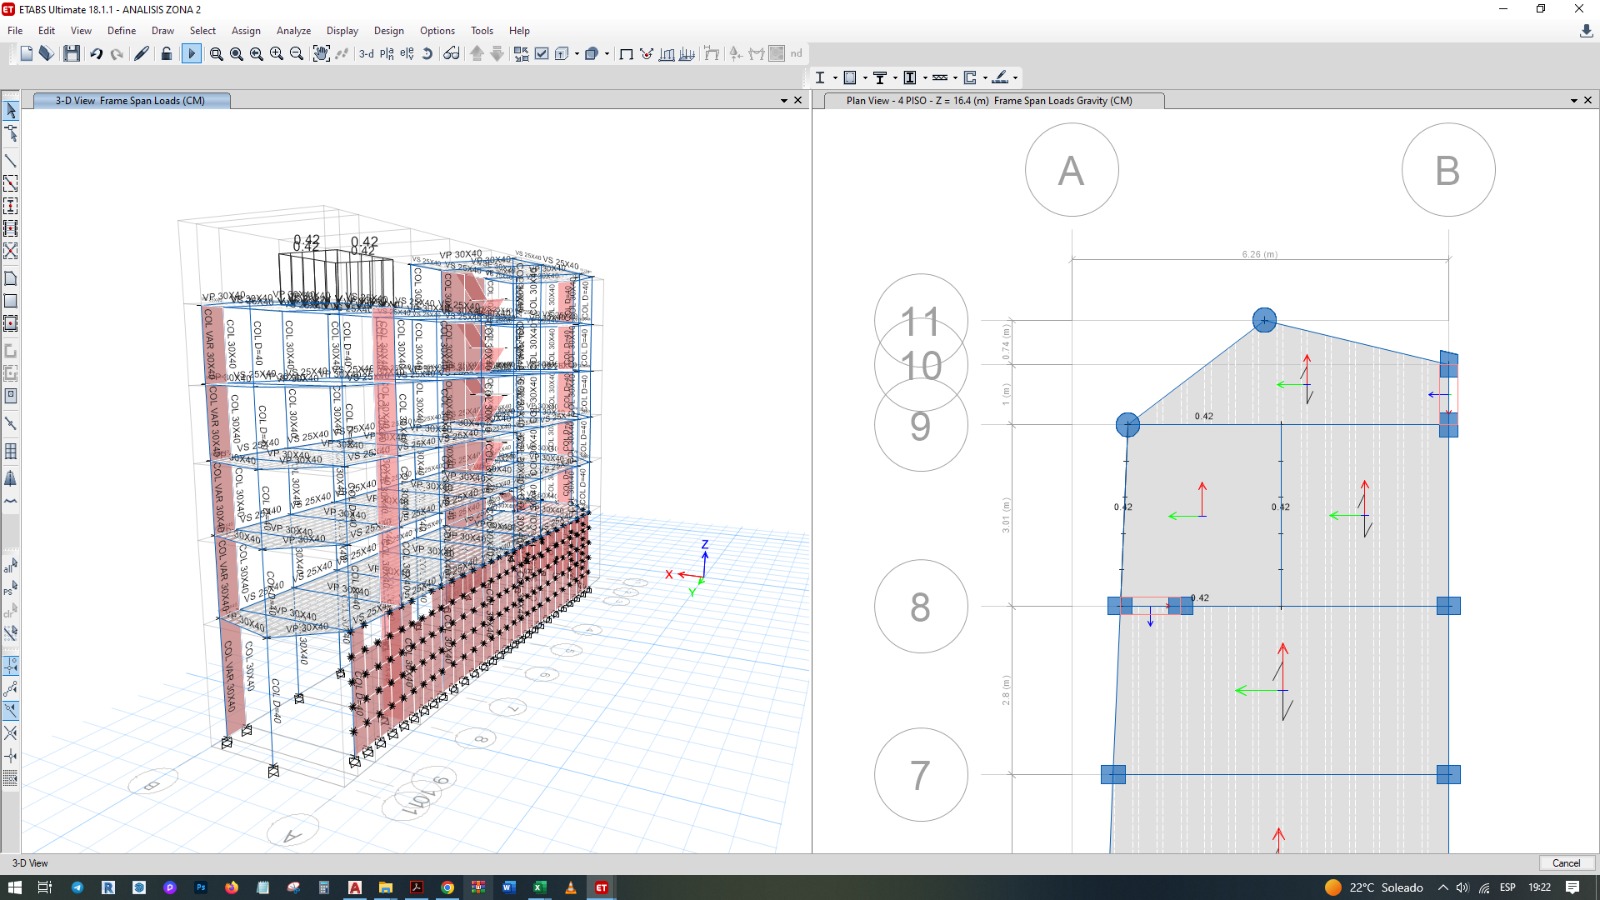The image size is (1600, 900).
Task: Click the Set Display Options checkmark icon
Action: pyautogui.click(x=542, y=54)
